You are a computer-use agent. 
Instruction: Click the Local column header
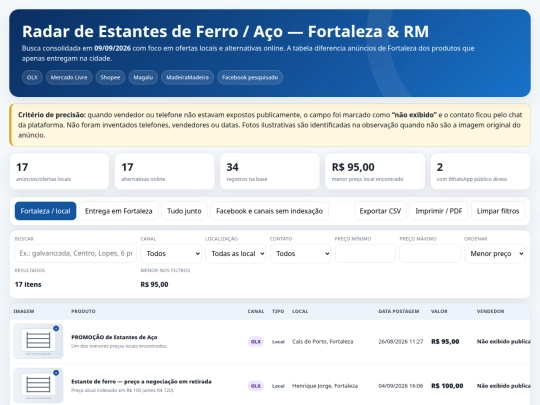[300, 311]
